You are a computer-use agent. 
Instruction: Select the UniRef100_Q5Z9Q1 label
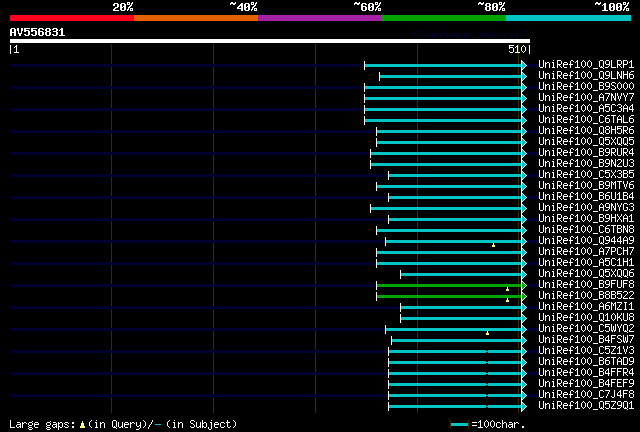point(586,406)
